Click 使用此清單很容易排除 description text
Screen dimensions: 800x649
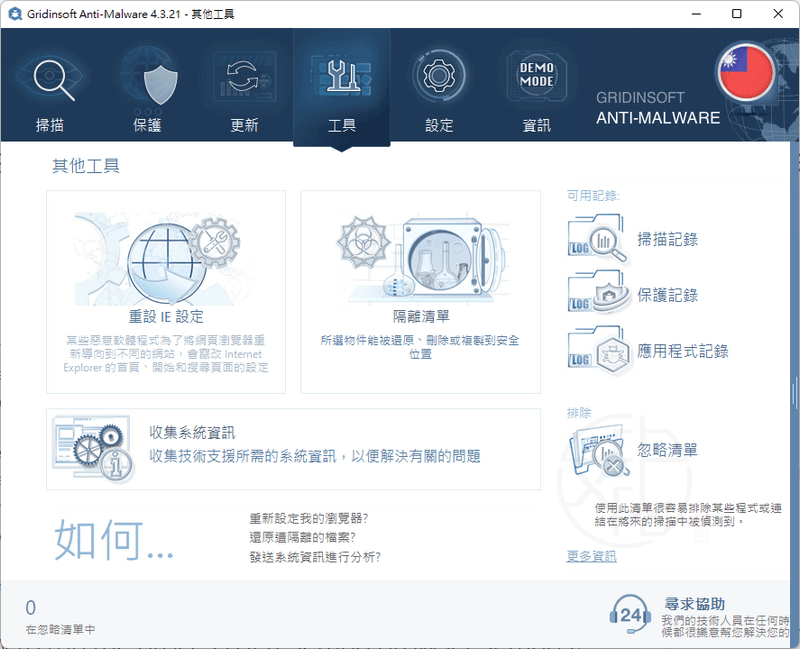tap(688, 515)
